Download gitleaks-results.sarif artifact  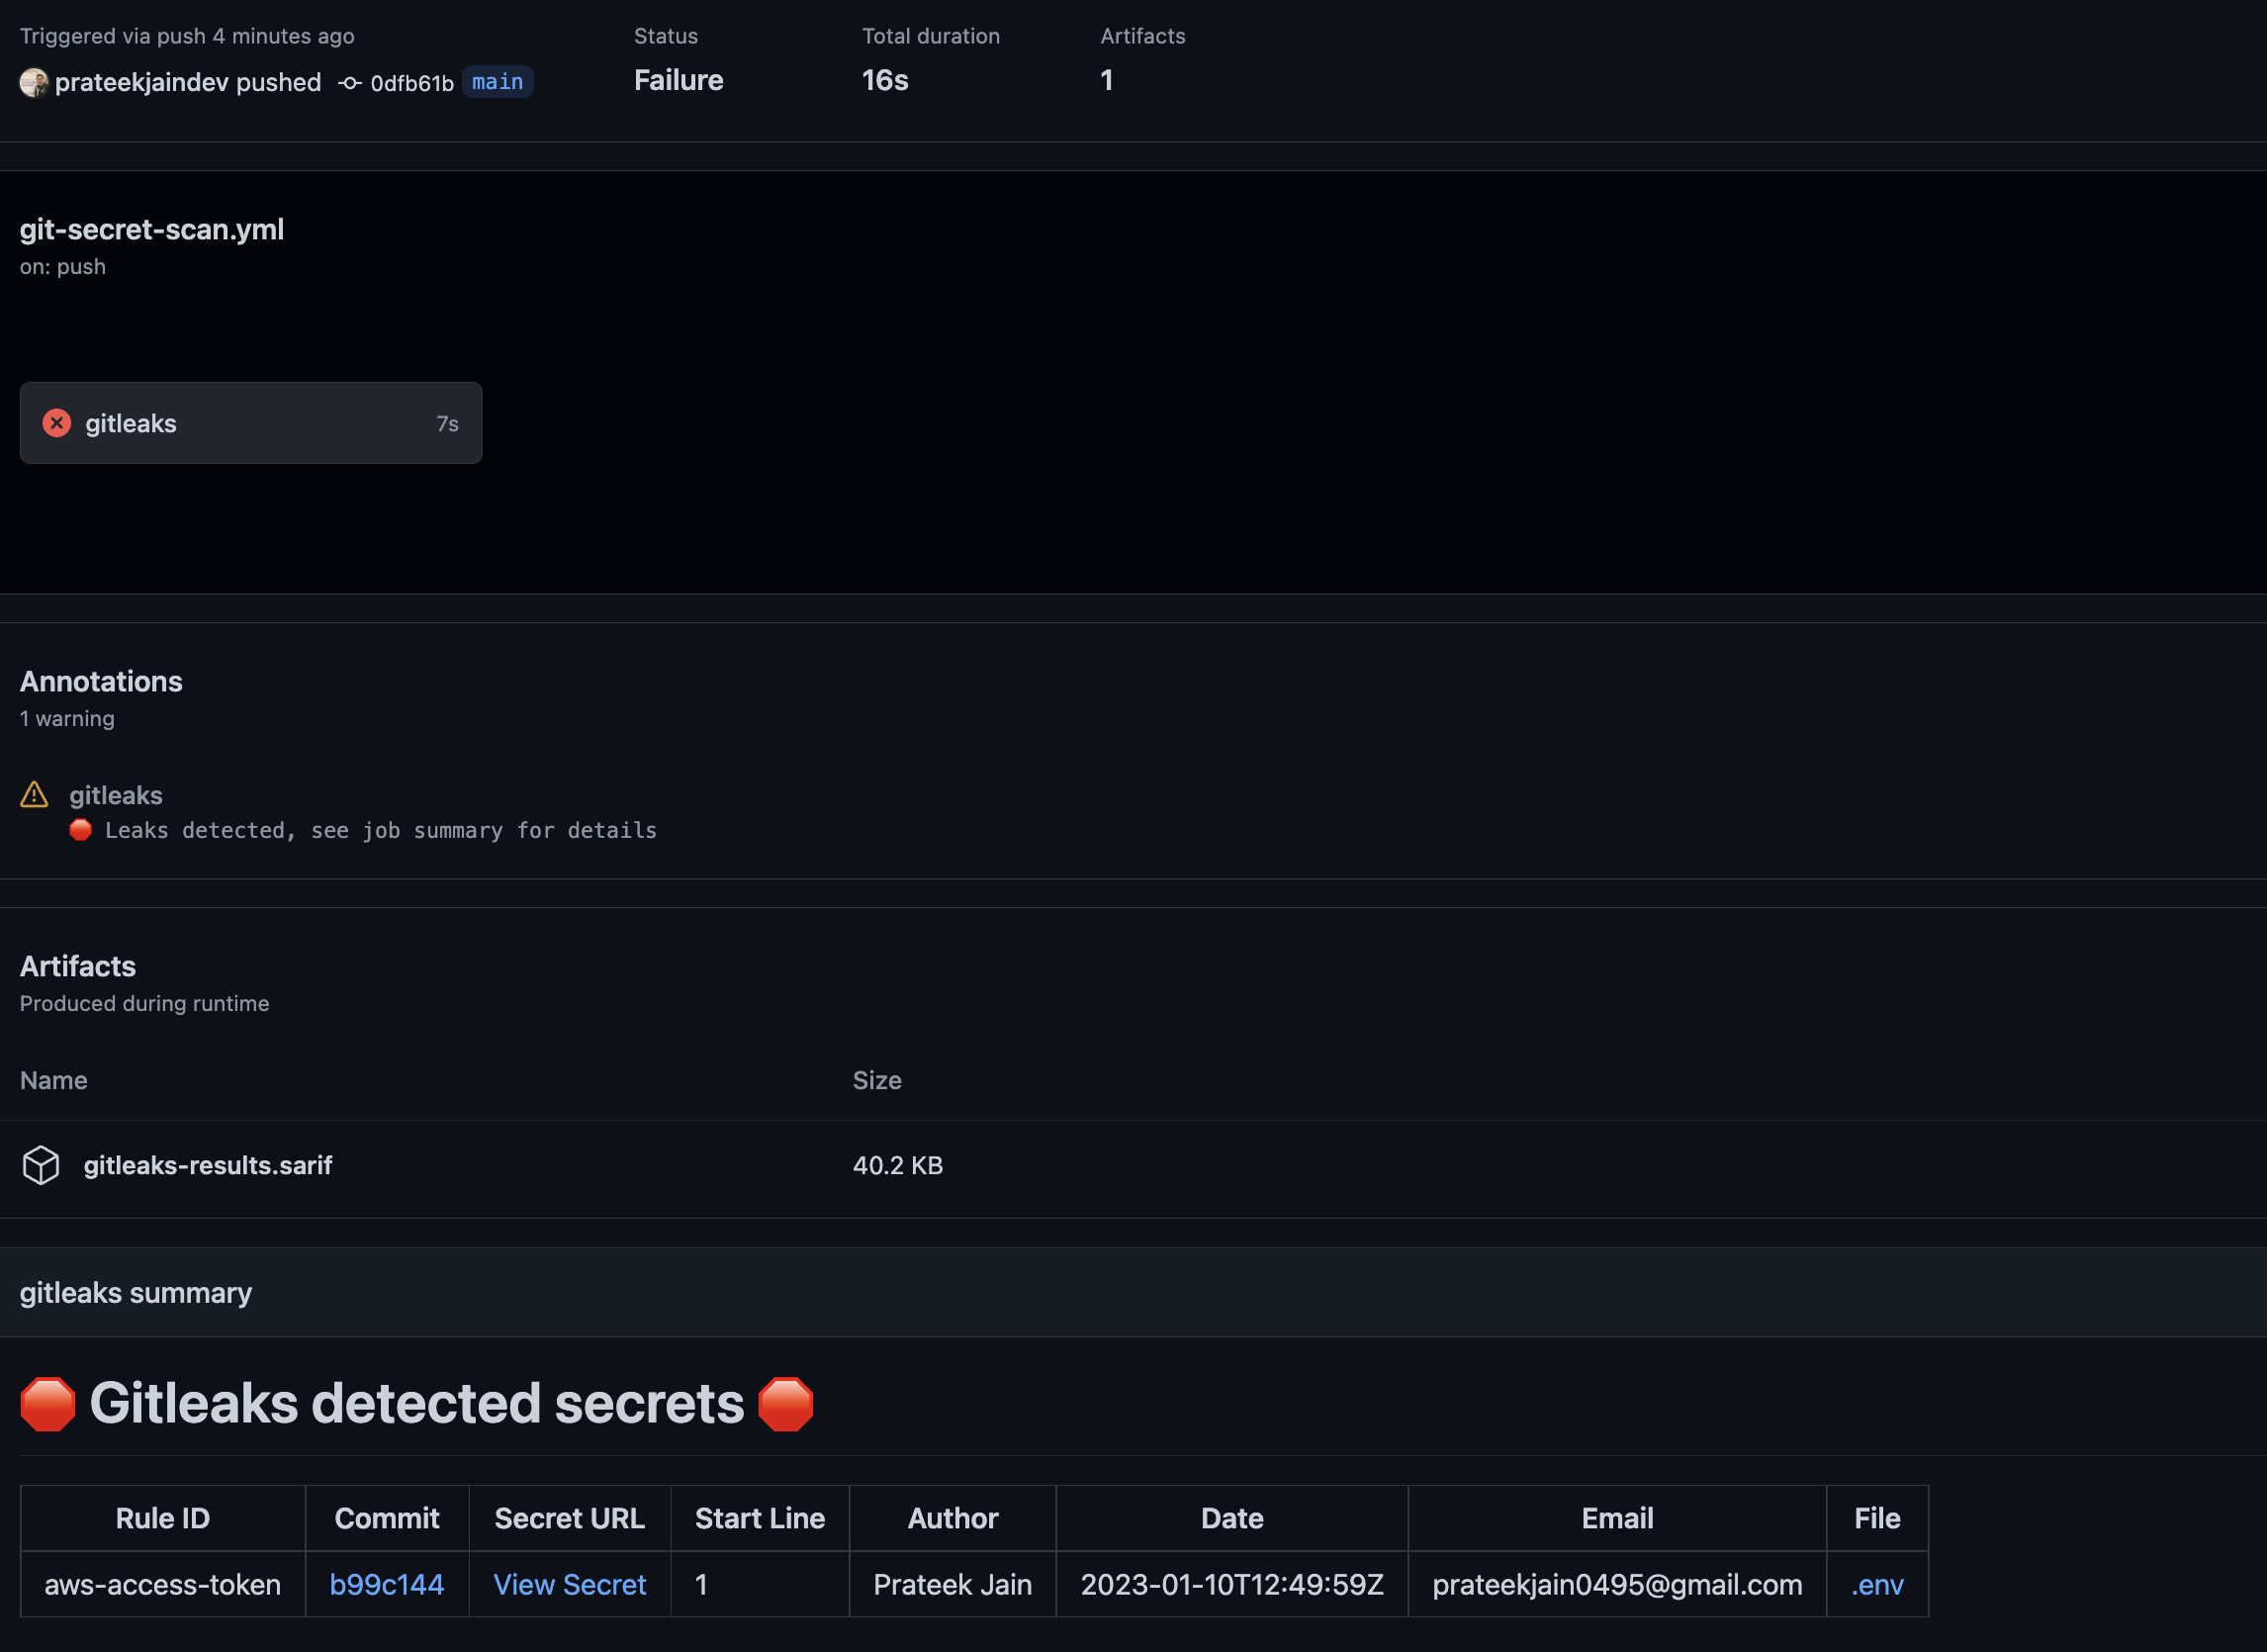[207, 1165]
